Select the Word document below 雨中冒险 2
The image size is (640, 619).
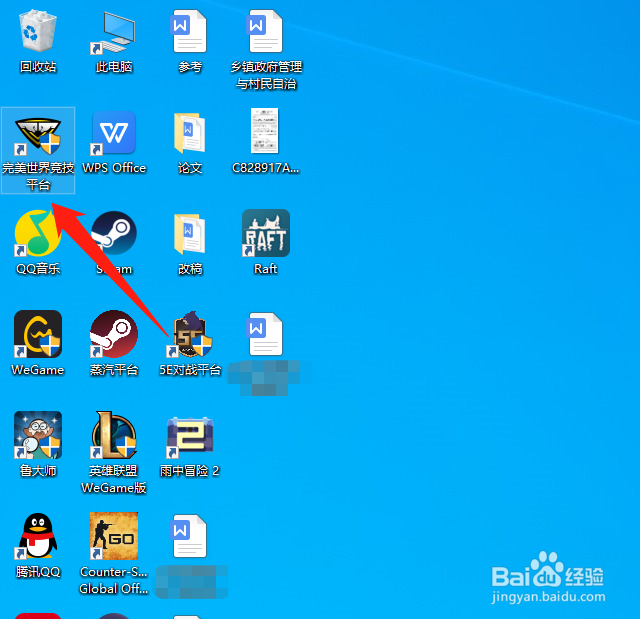pos(189,536)
